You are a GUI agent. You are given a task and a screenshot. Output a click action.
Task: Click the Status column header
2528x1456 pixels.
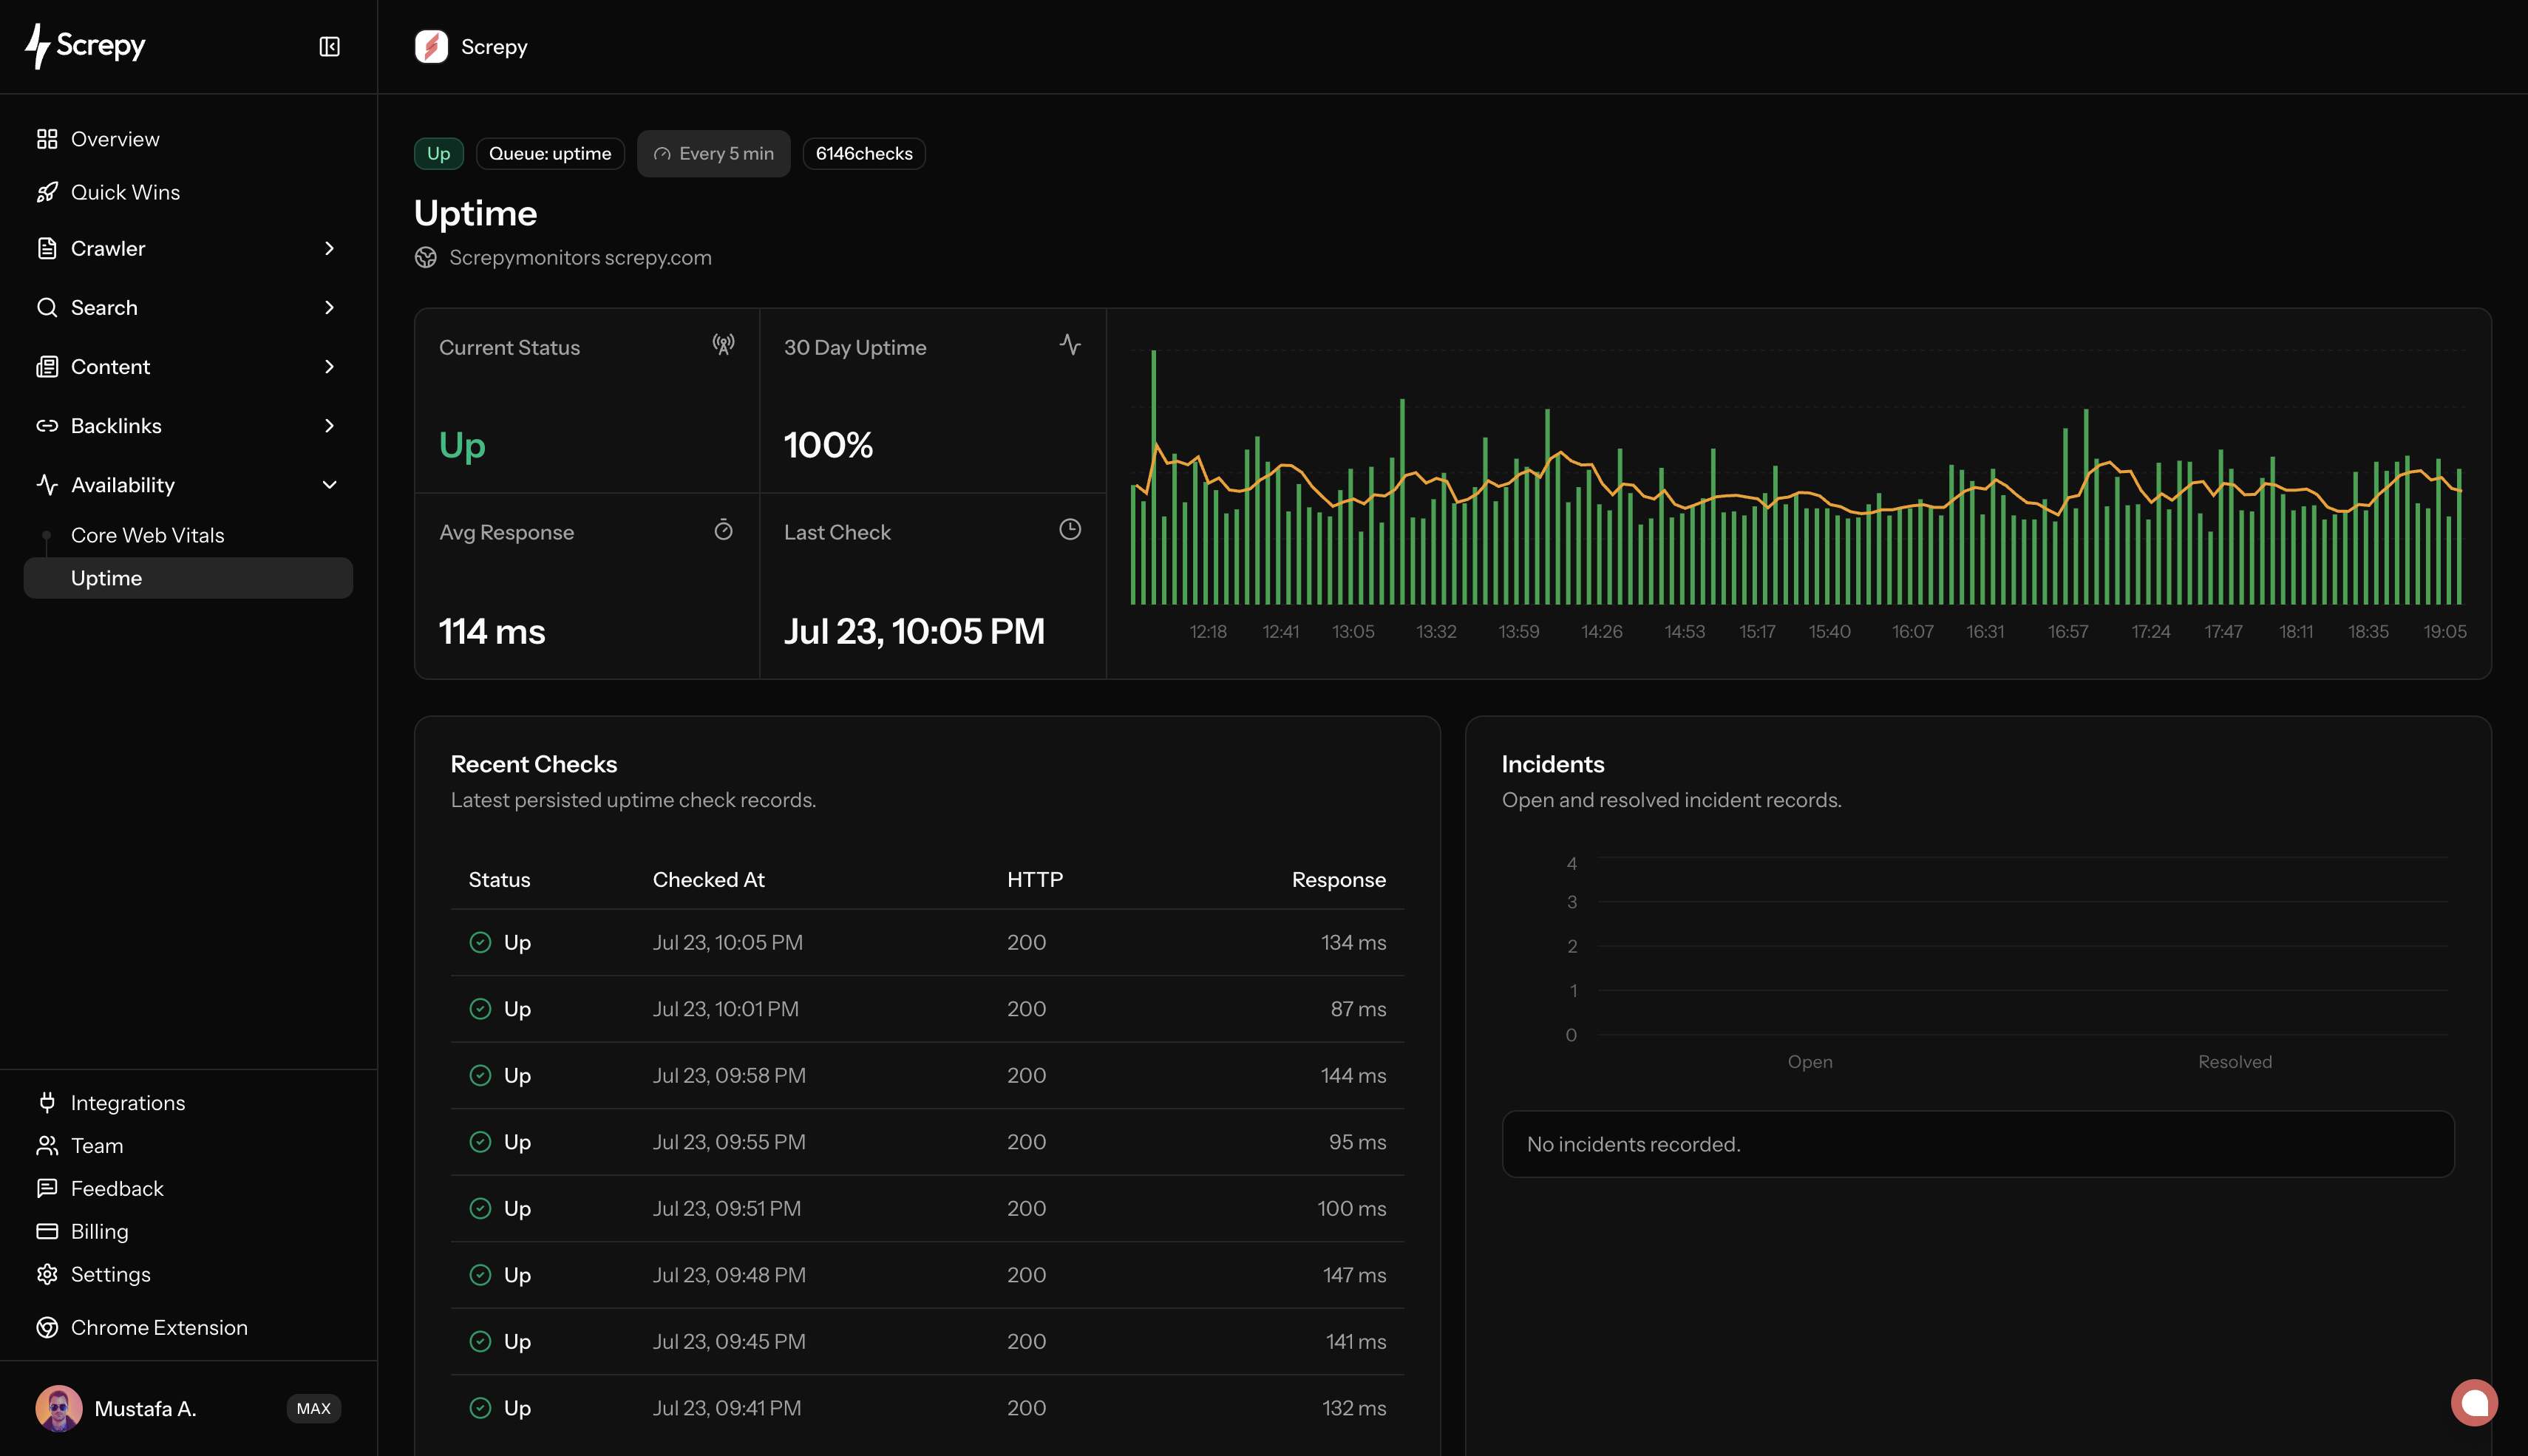pos(499,879)
